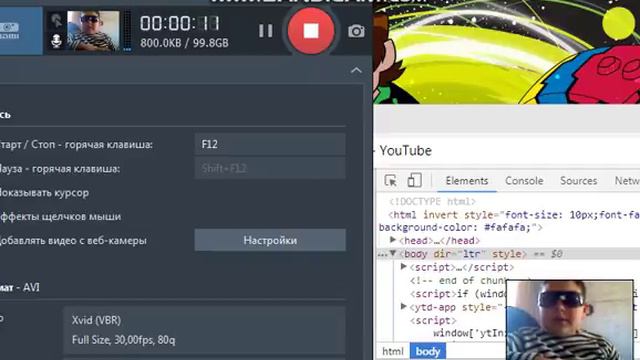
Task: Expand the first script node
Action: pyautogui.click(x=404, y=267)
